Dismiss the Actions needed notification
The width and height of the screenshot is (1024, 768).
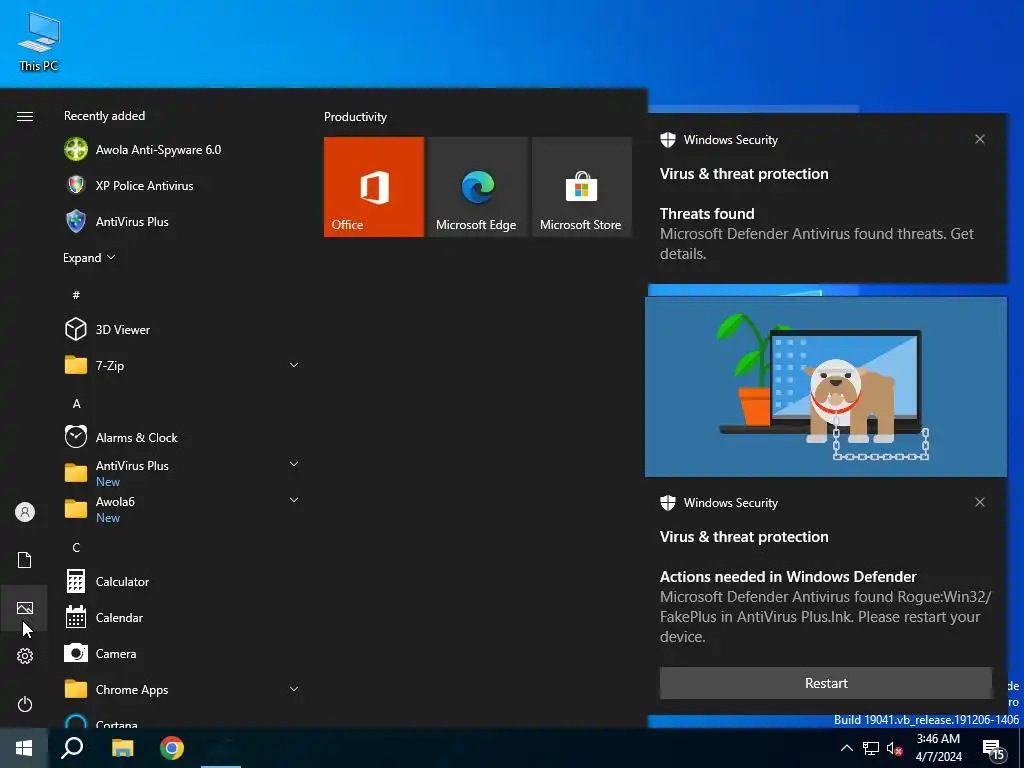pos(980,502)
